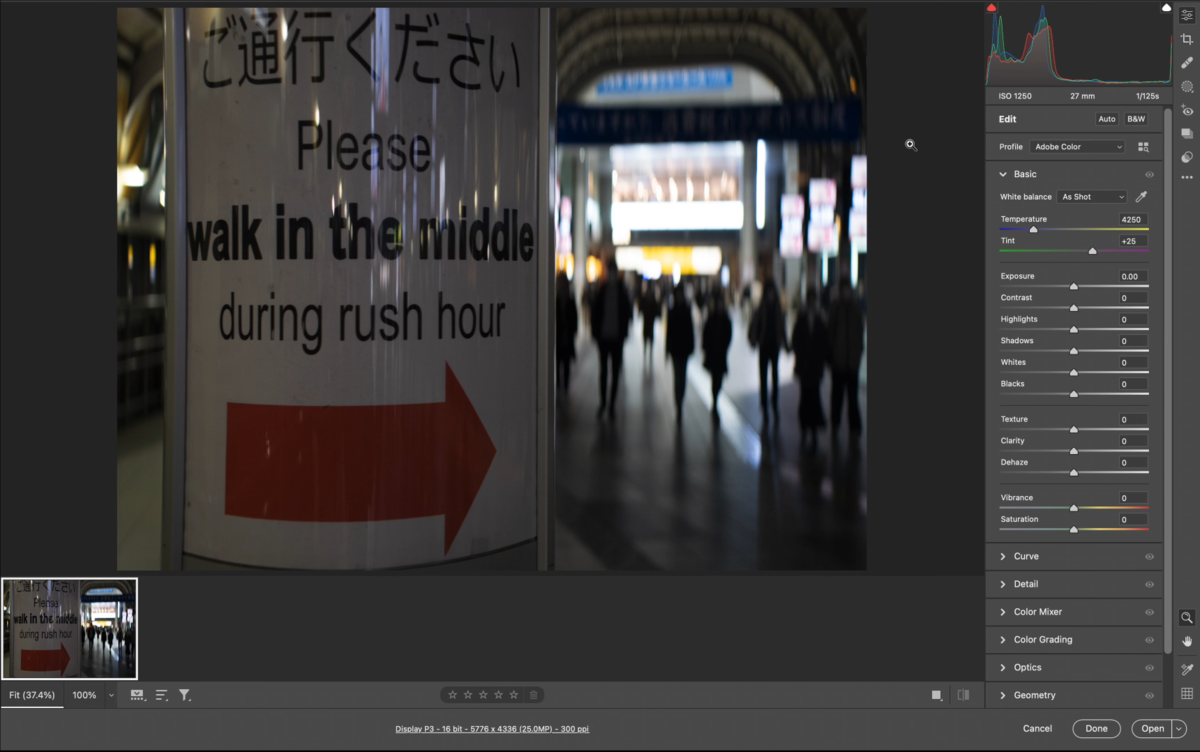This screenshot has height=752, width=1200.
Task: Click the Done button
Action: (x=1096, y=729)
